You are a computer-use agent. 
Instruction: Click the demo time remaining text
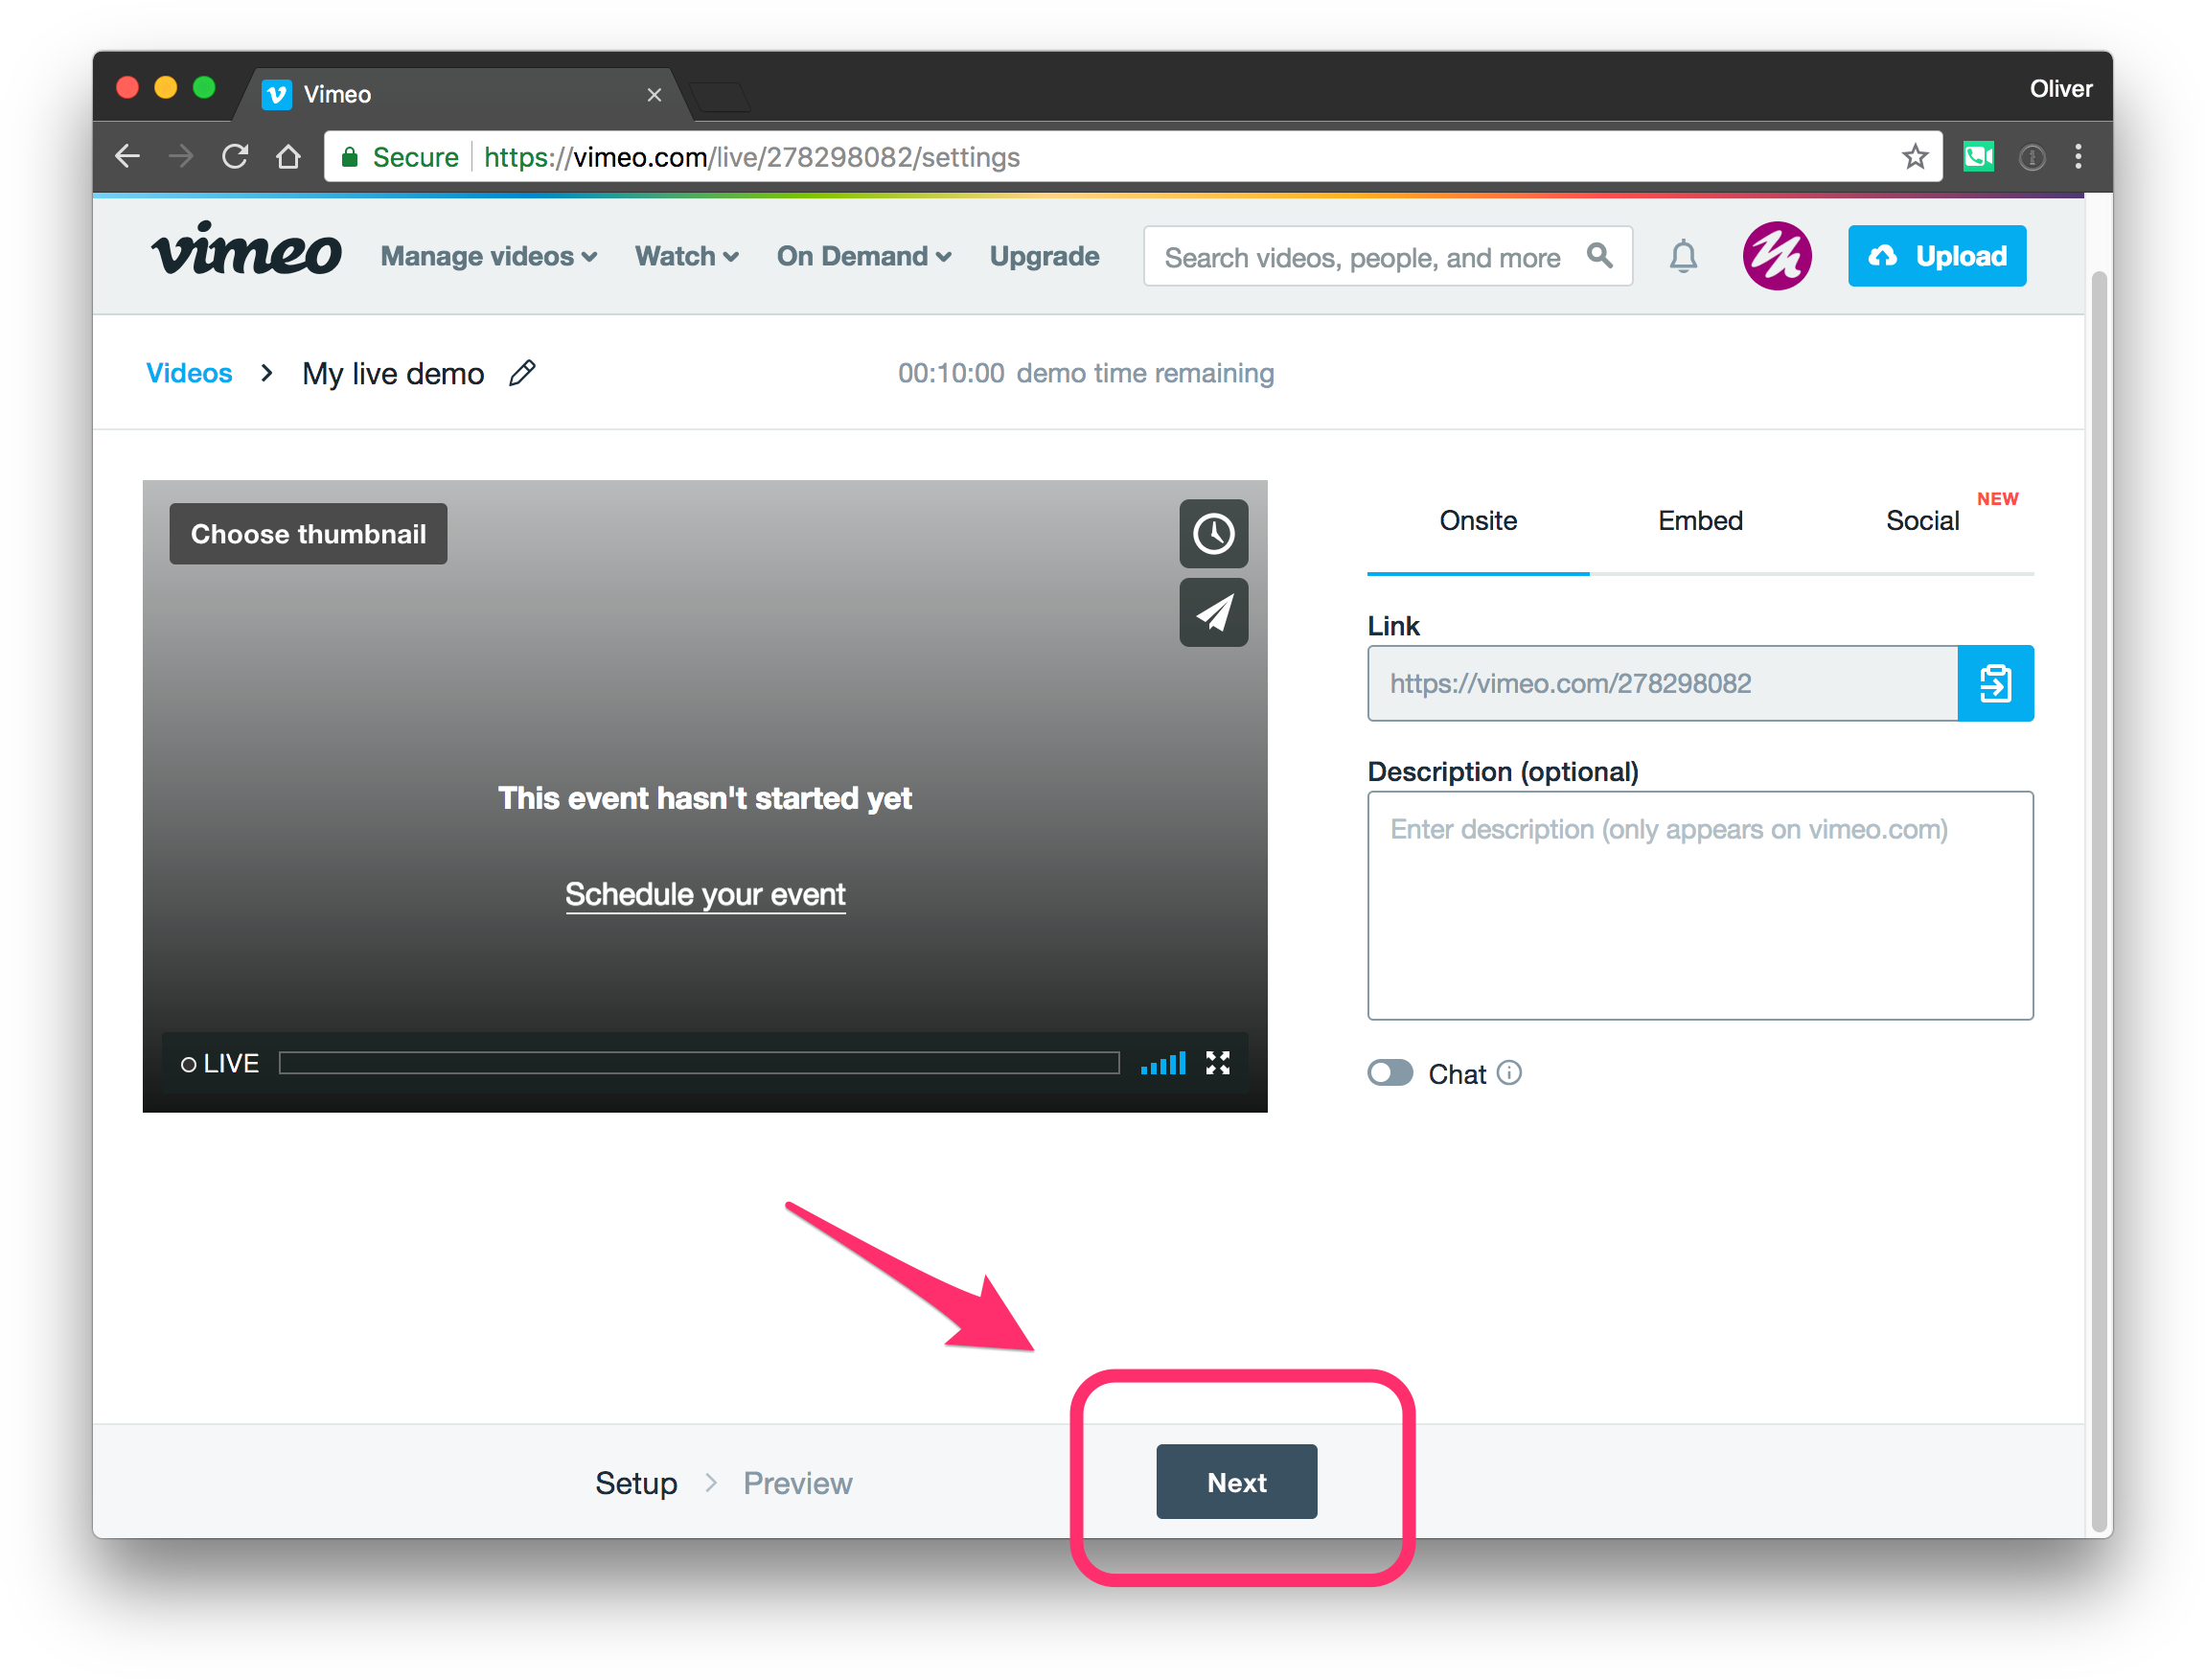point(1085,373)
